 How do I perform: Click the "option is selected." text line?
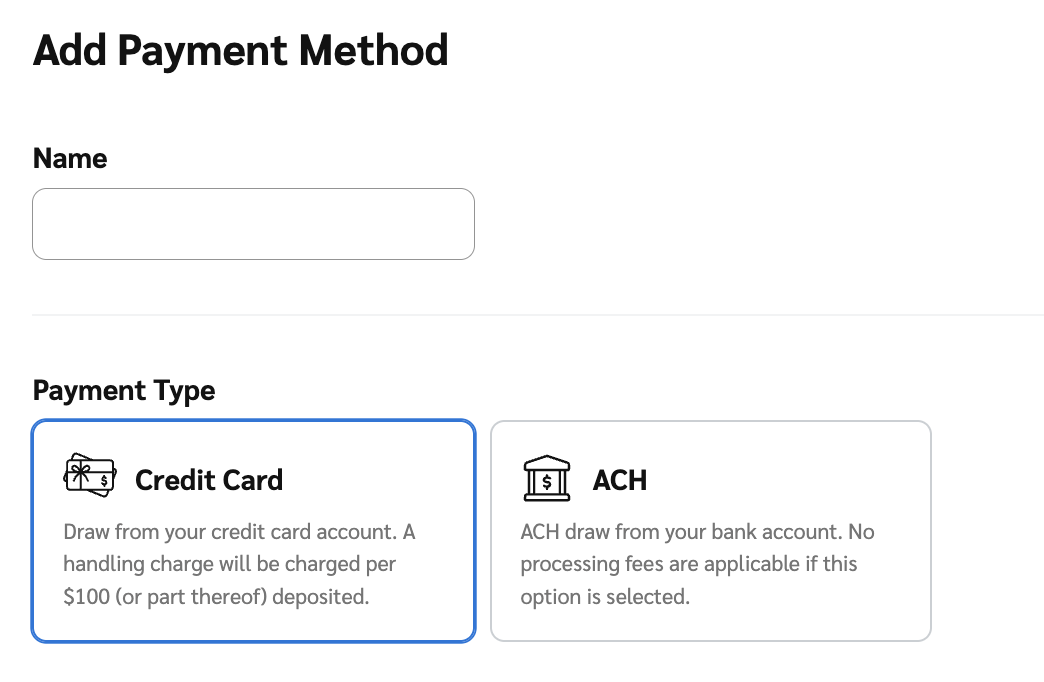[x=605, y=598]
